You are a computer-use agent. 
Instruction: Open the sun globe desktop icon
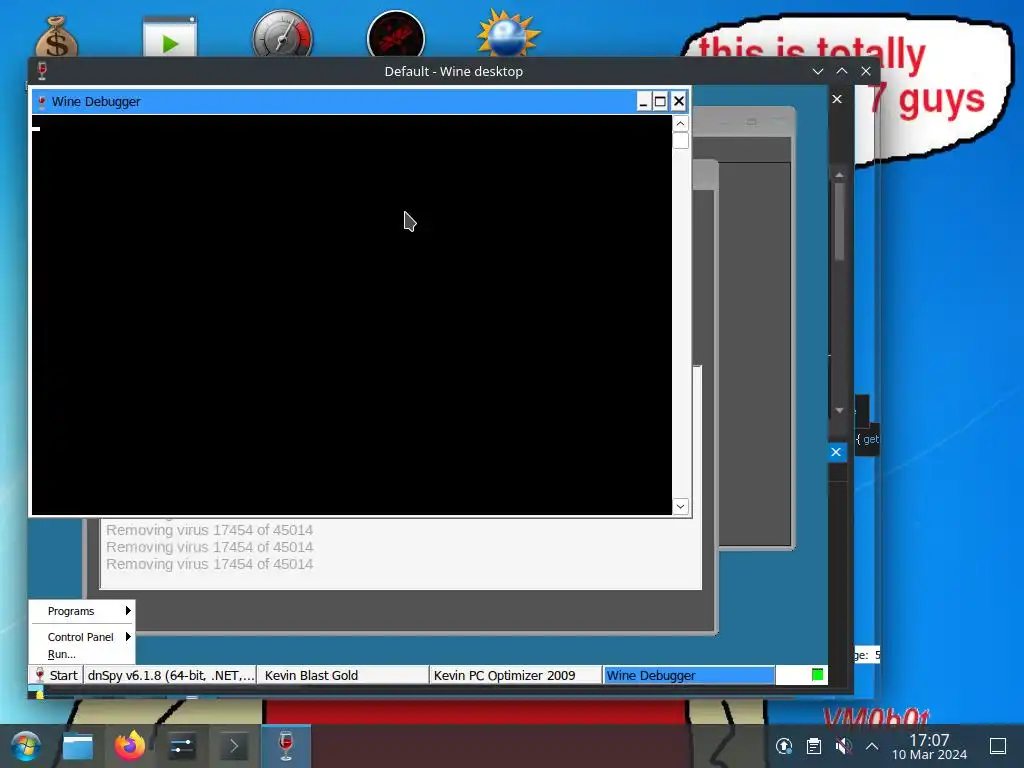tap(508, 34)
